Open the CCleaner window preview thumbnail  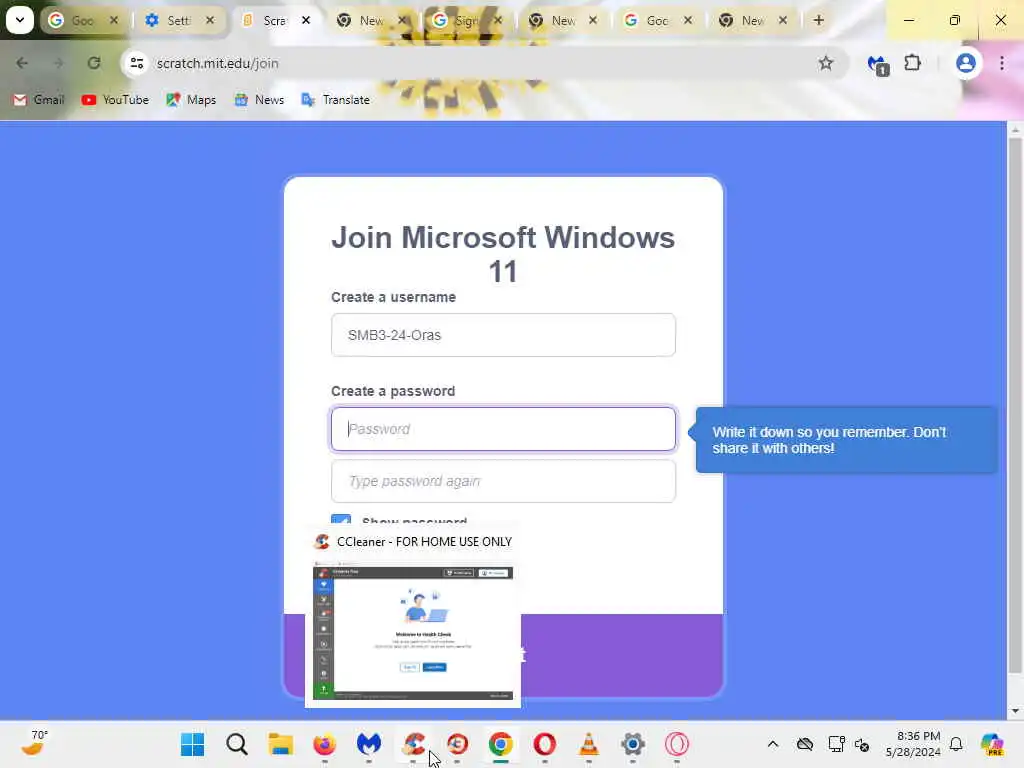[413, 632]
